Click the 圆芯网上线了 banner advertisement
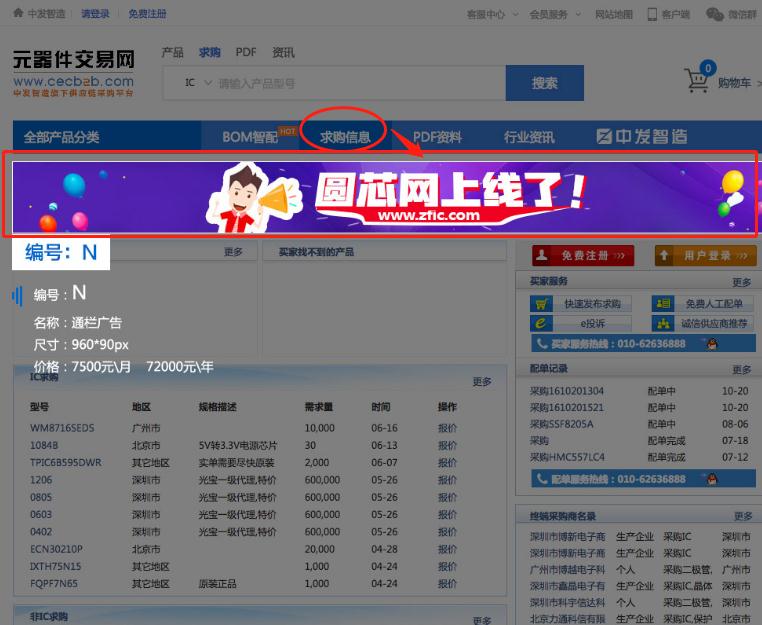Screen dimensions: 762x625 384,197
